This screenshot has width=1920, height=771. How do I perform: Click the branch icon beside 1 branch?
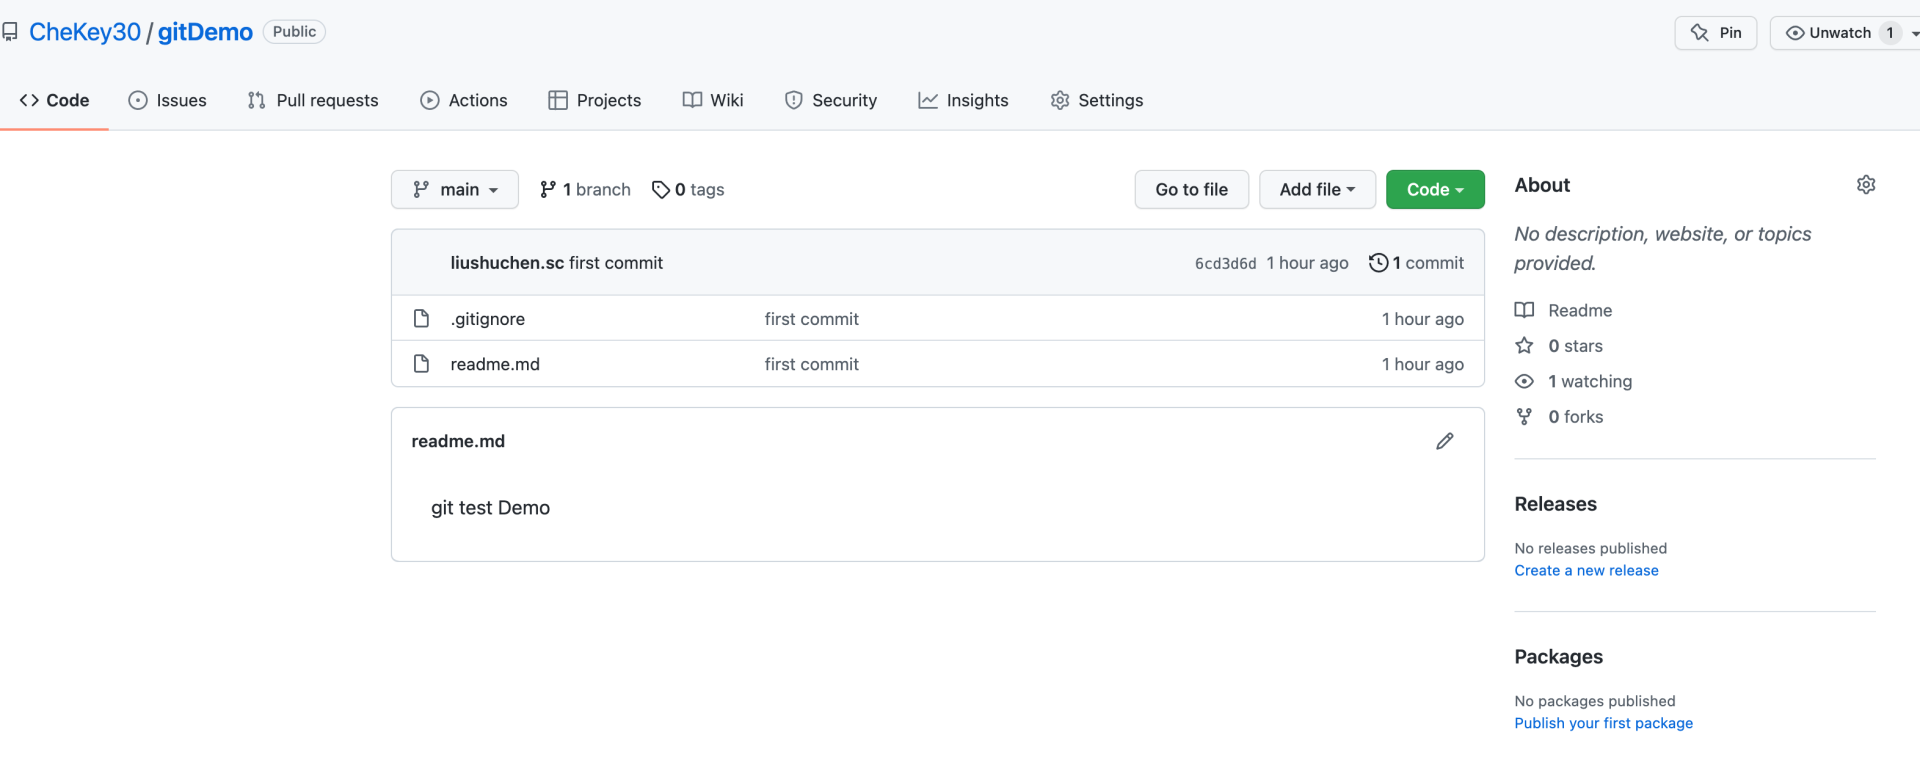tap(548, 189)
